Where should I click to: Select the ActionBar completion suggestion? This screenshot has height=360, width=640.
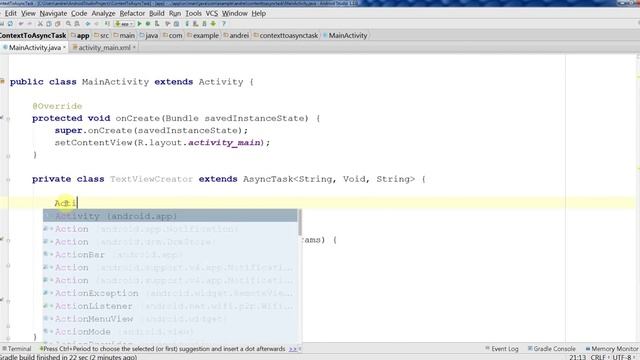coord(170,255)
